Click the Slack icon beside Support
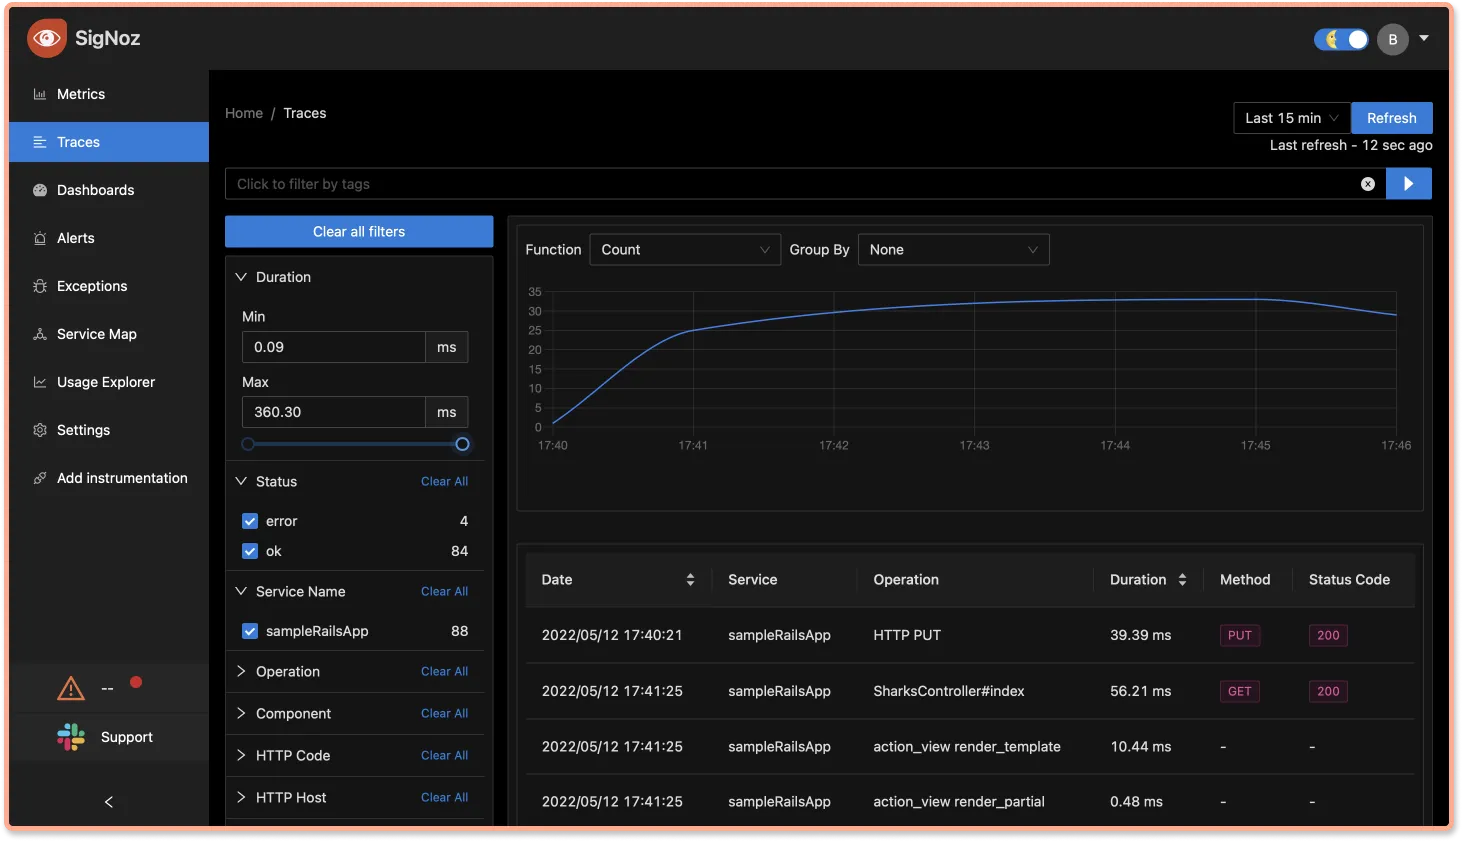Image resolution: width=1462 pixels, height=841 pixels. tap(71, 737)
